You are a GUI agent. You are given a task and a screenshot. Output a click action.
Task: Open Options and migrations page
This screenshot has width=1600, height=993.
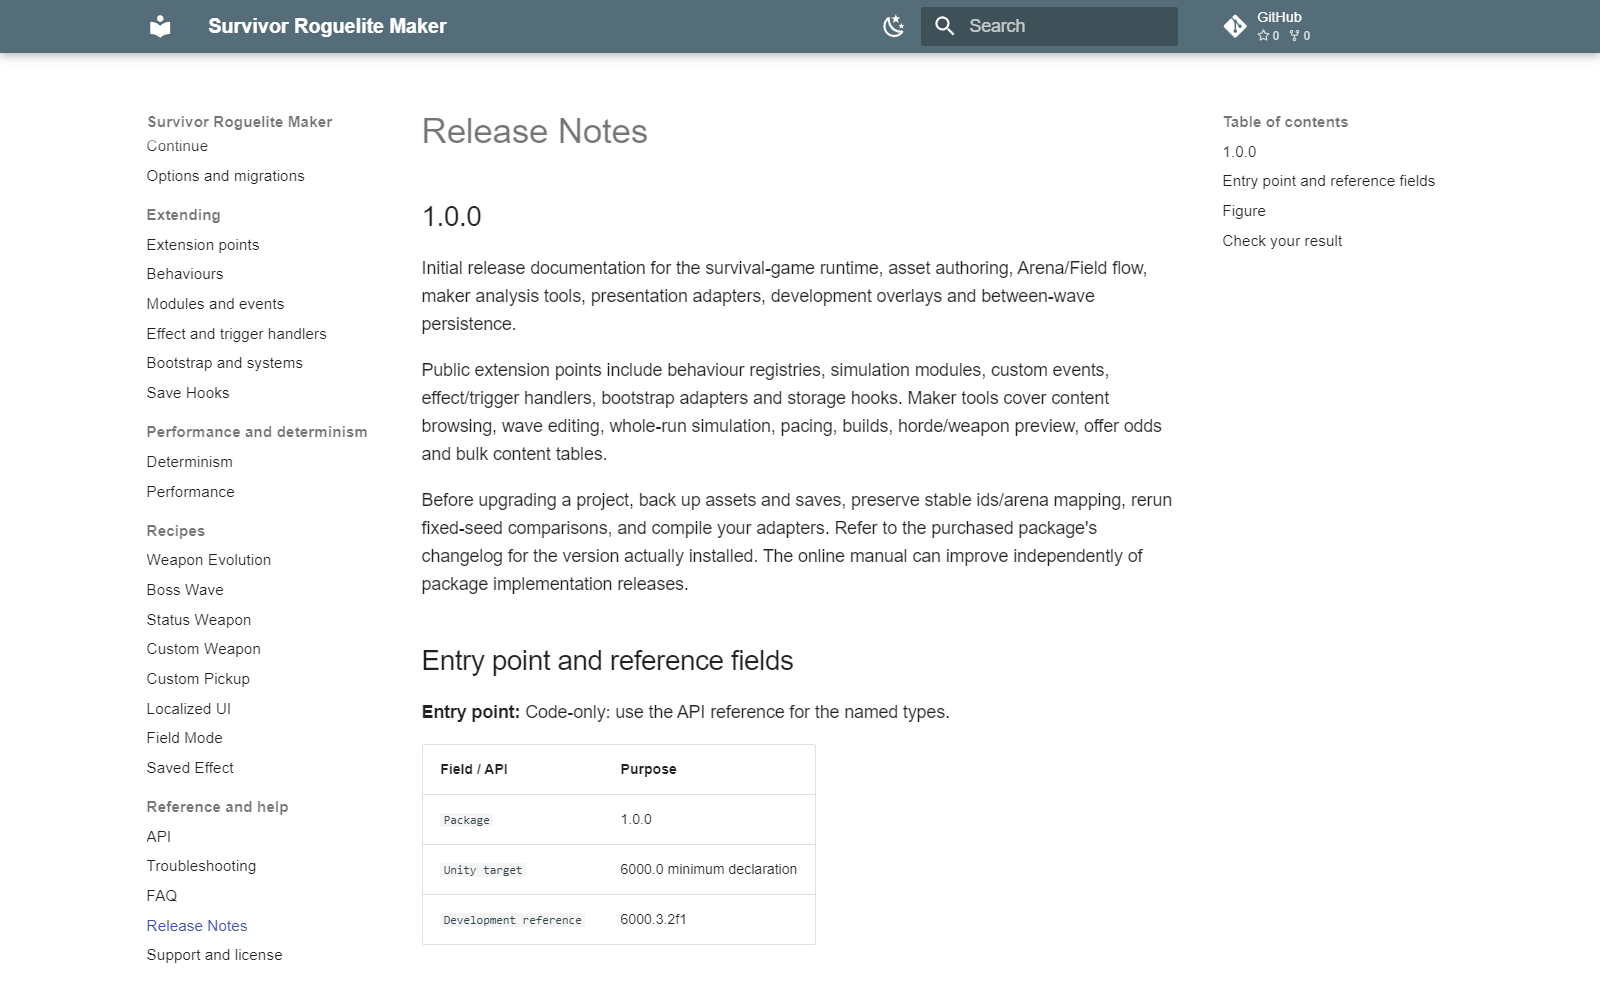tap(225, 176)
